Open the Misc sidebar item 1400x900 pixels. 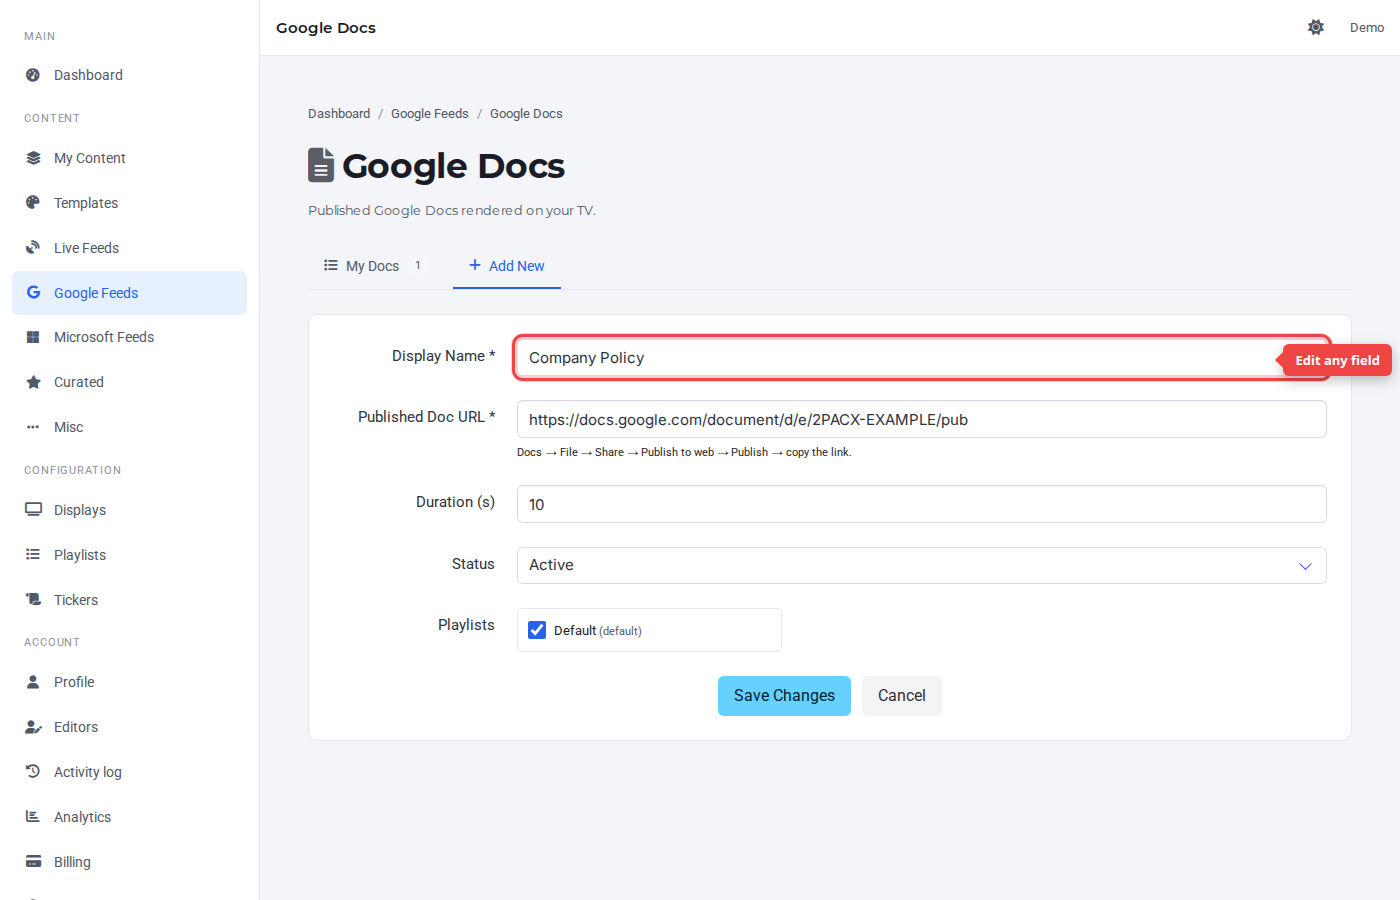point(129,427)
